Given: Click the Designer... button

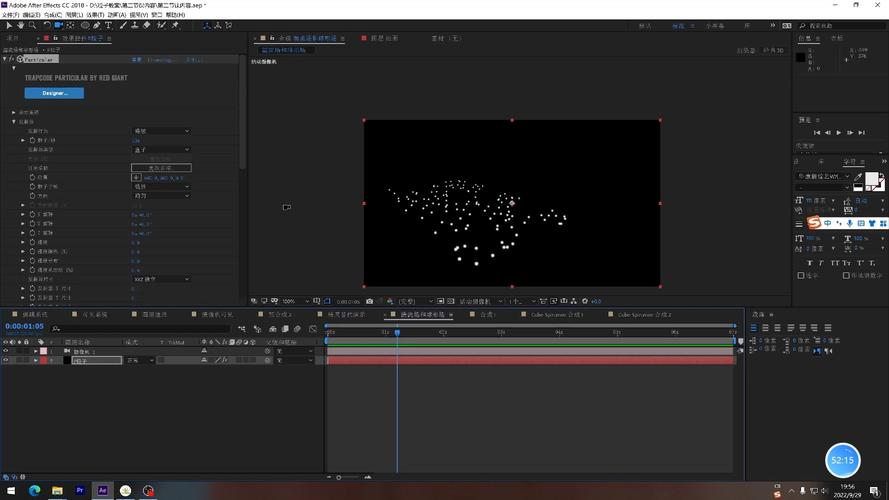Looking at the screenshot, I should 54,93.
